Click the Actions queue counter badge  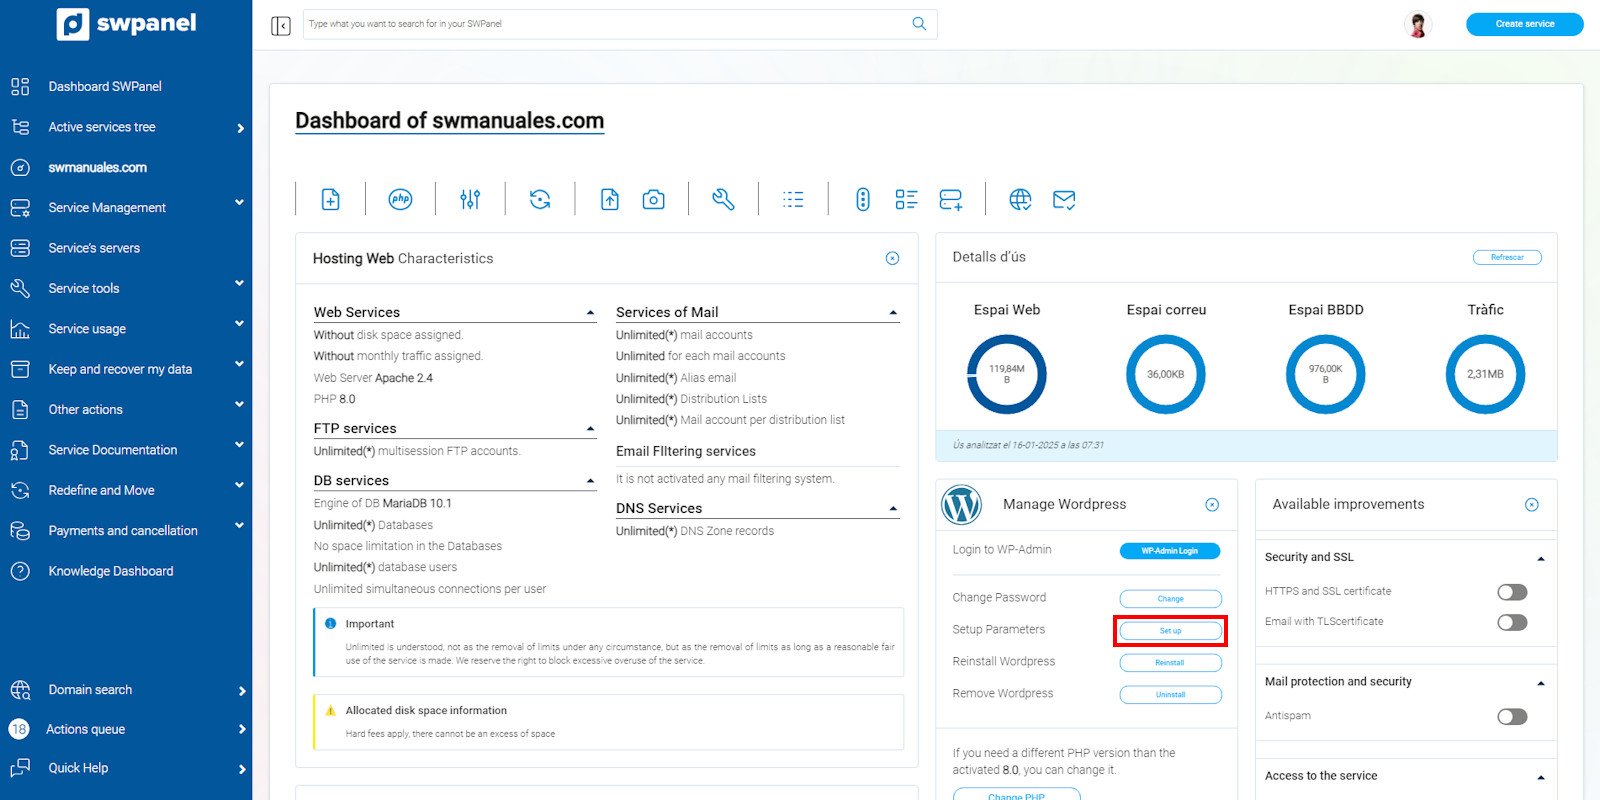click(x=19, y=729)
